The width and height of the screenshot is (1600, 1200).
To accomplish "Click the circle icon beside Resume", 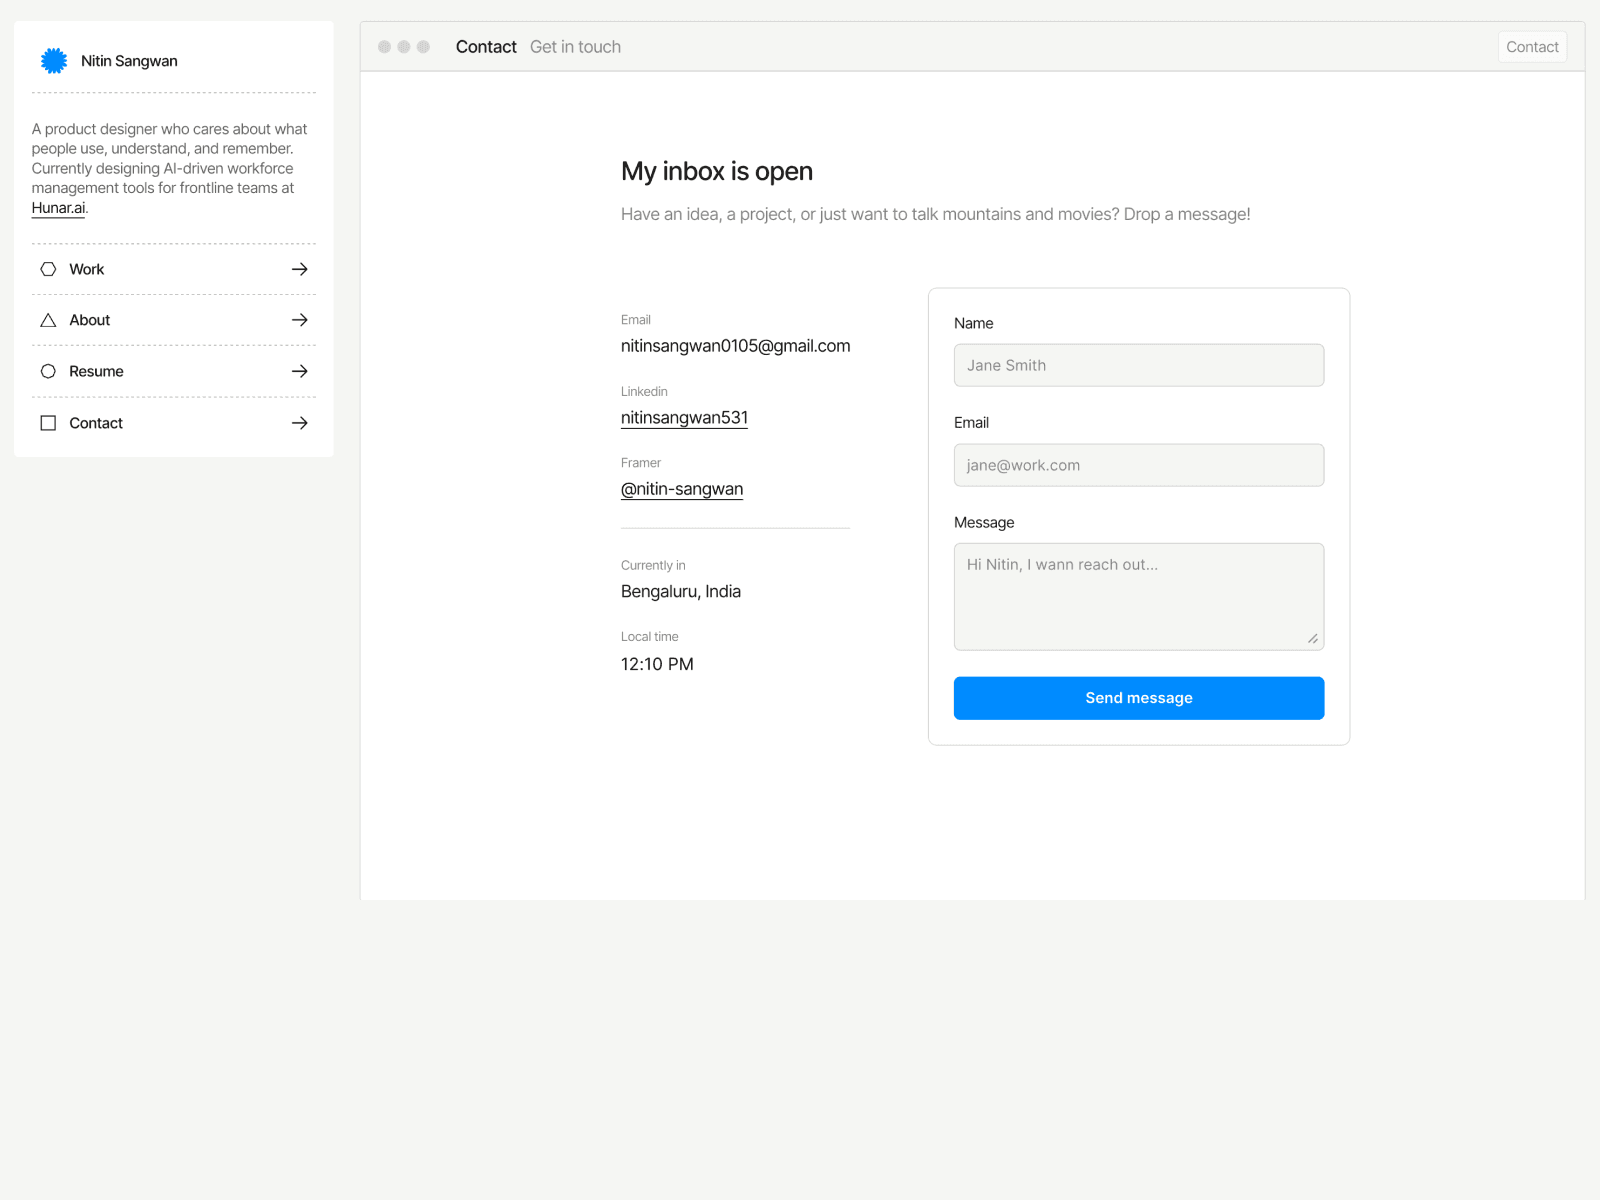I will tap(48, 371).
